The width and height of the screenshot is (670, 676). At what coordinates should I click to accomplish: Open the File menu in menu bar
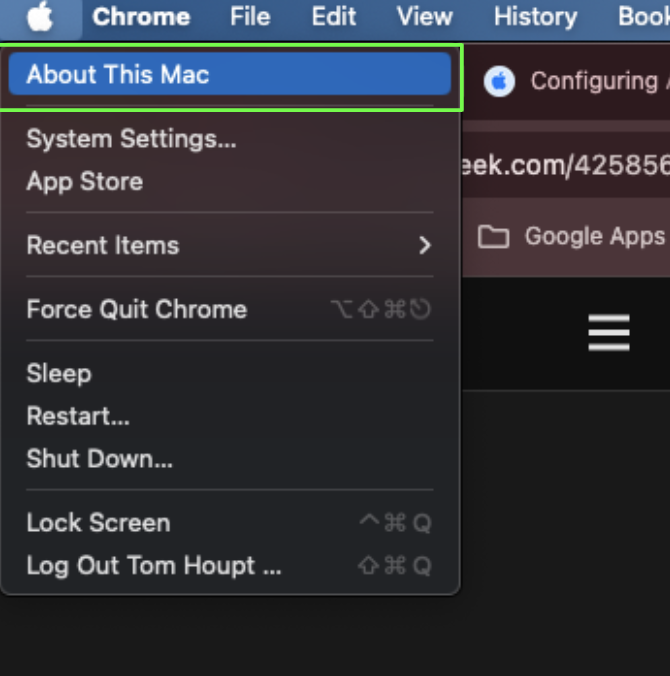pyautogui.click(x=250, y=17)
